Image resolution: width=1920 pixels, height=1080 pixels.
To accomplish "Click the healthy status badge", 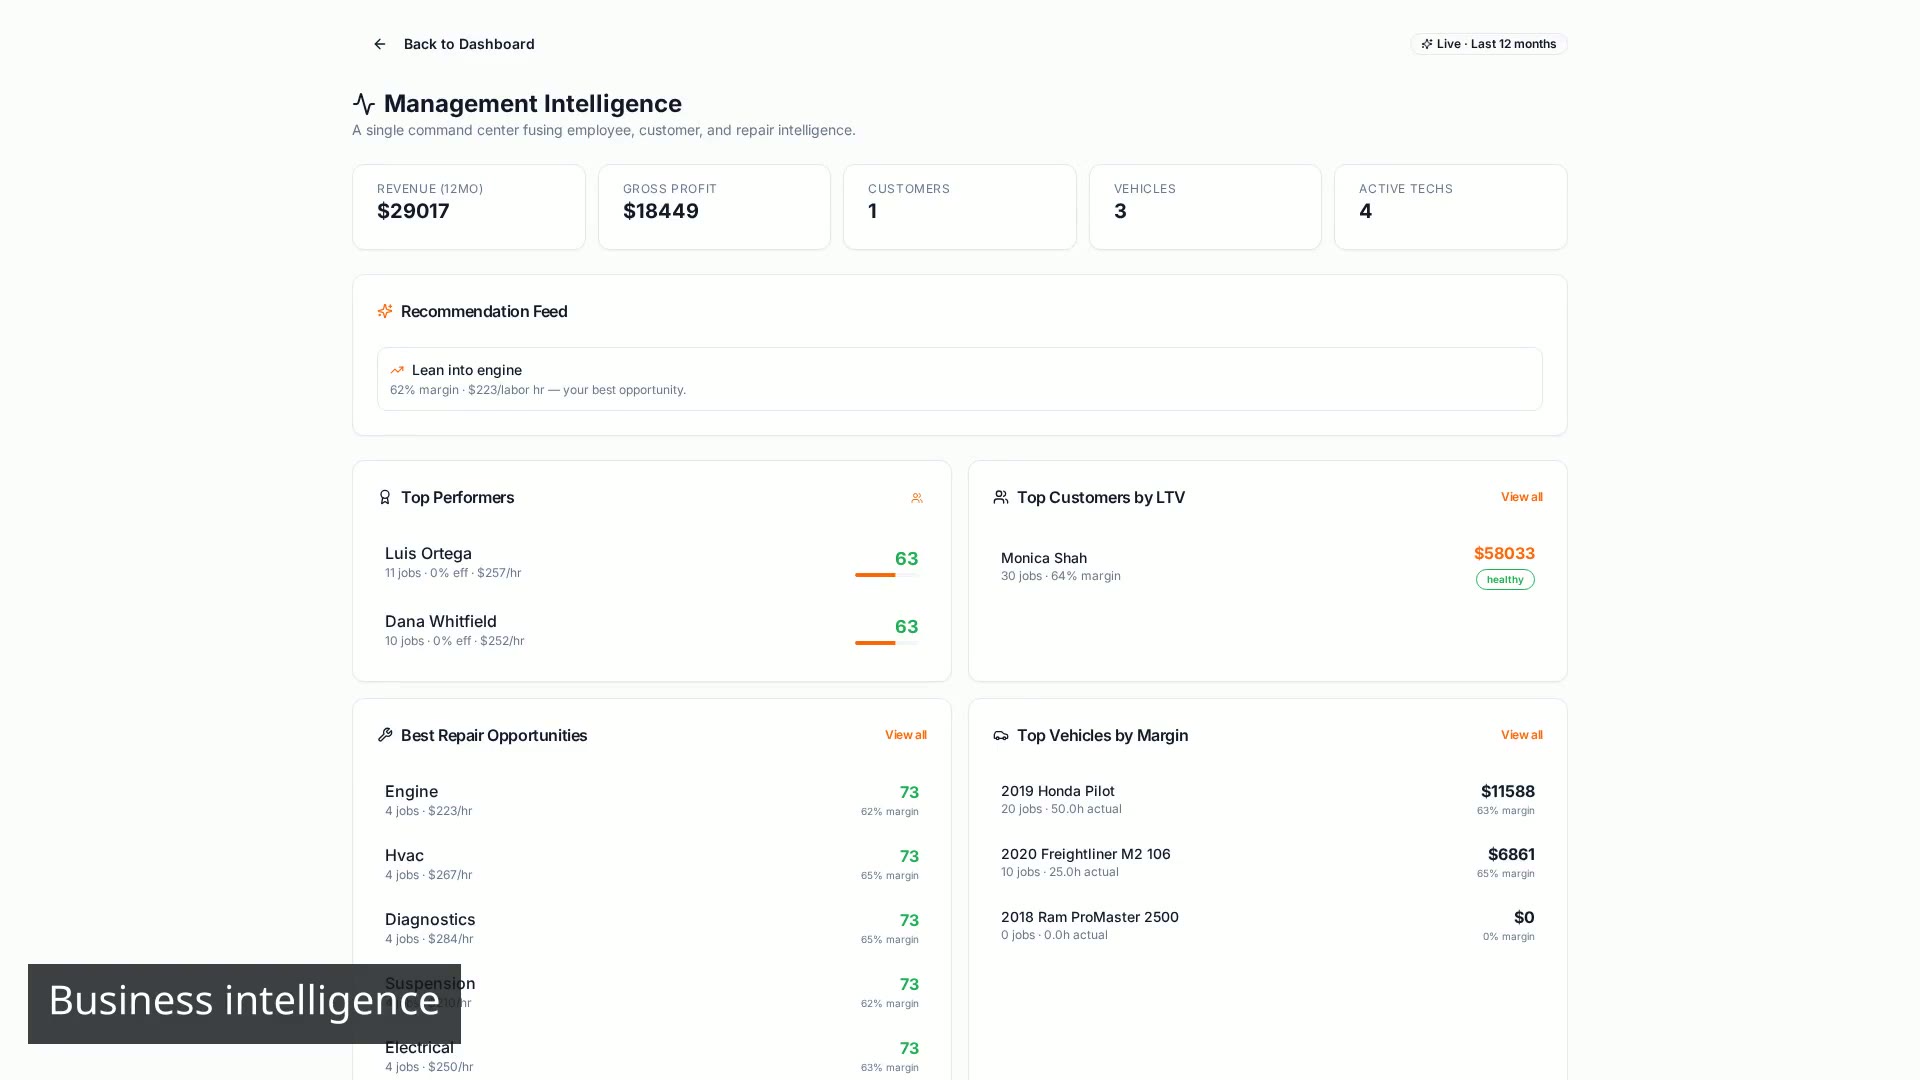I will (x=1505, y=579).
